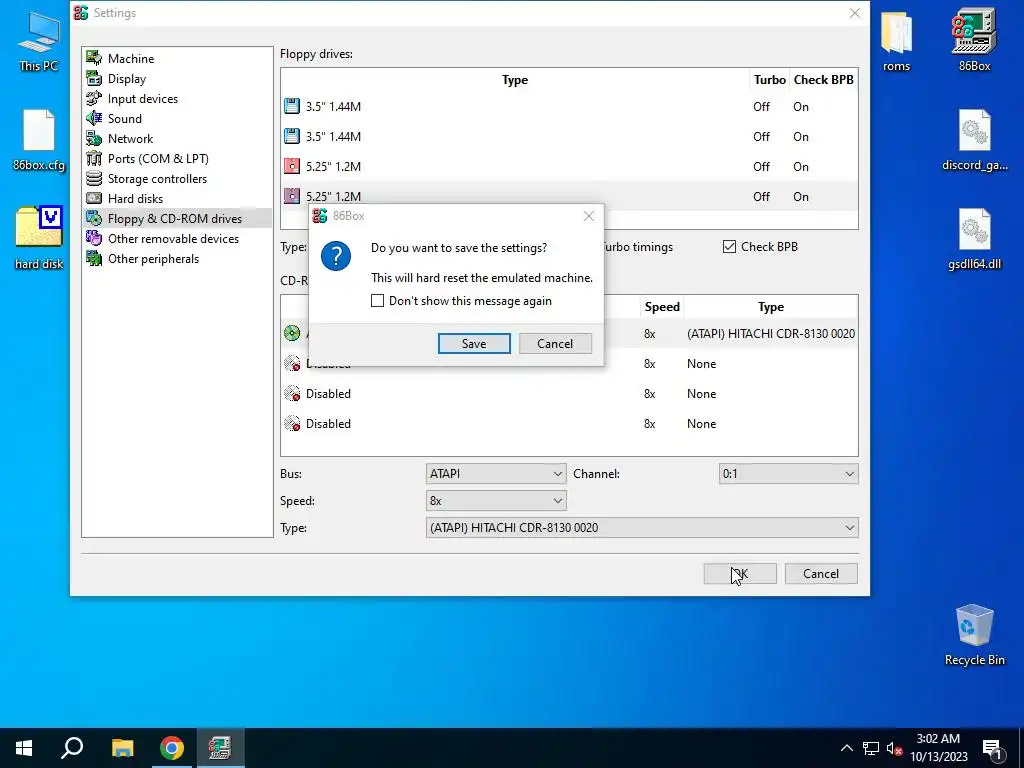Screen dimensions: 1024x768
Task: Select the discord_ga... desktop file
Action: 974,140
